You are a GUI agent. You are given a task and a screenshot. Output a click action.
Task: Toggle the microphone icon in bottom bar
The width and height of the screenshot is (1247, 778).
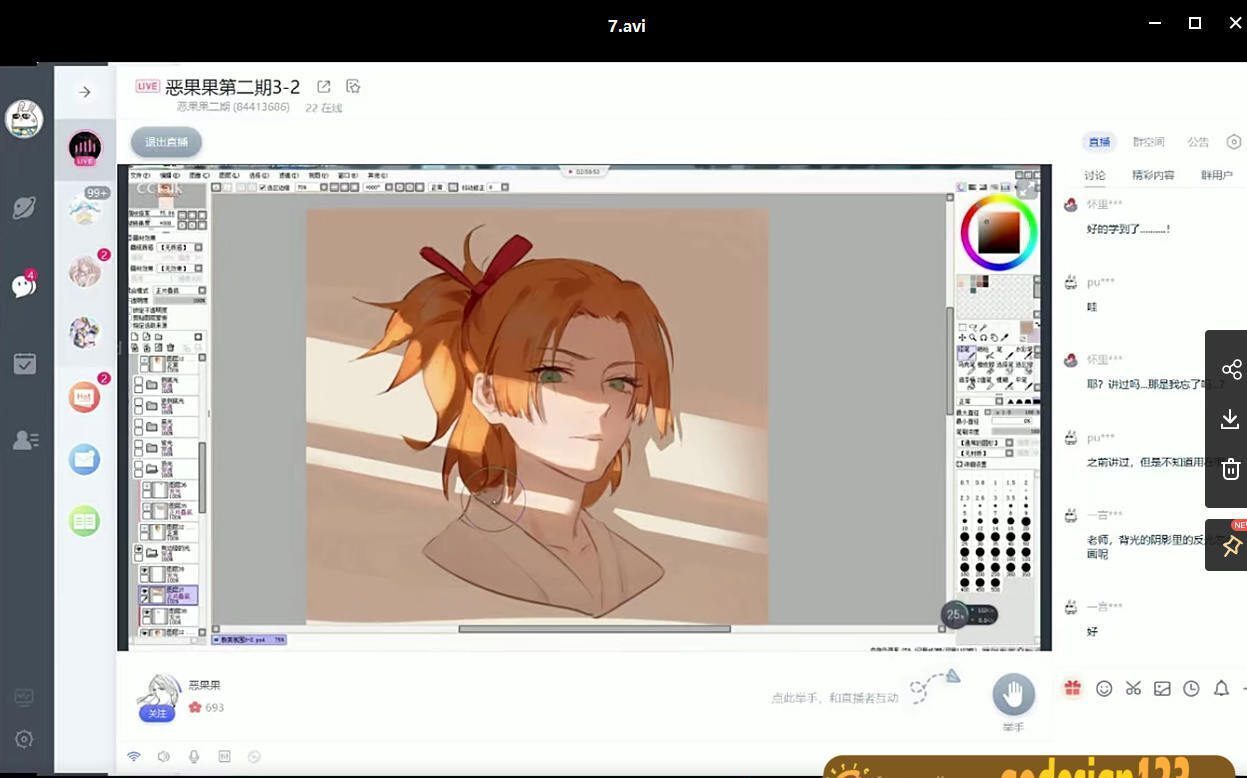[x=194, y=757]
